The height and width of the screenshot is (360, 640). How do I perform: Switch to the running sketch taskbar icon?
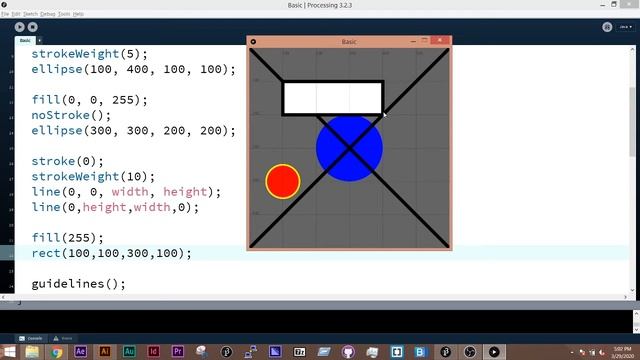point(494,352)
